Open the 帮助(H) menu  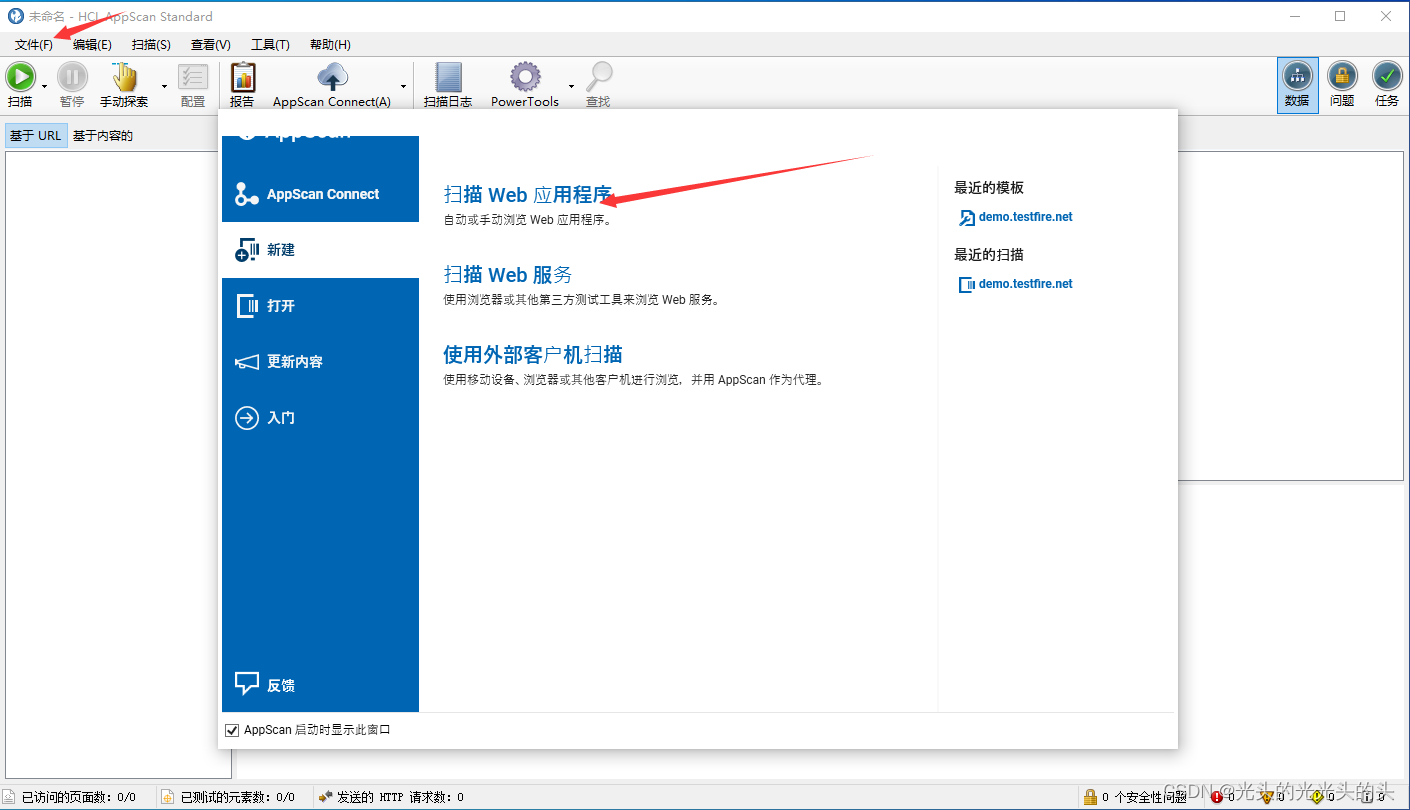[x=330, y=45]
